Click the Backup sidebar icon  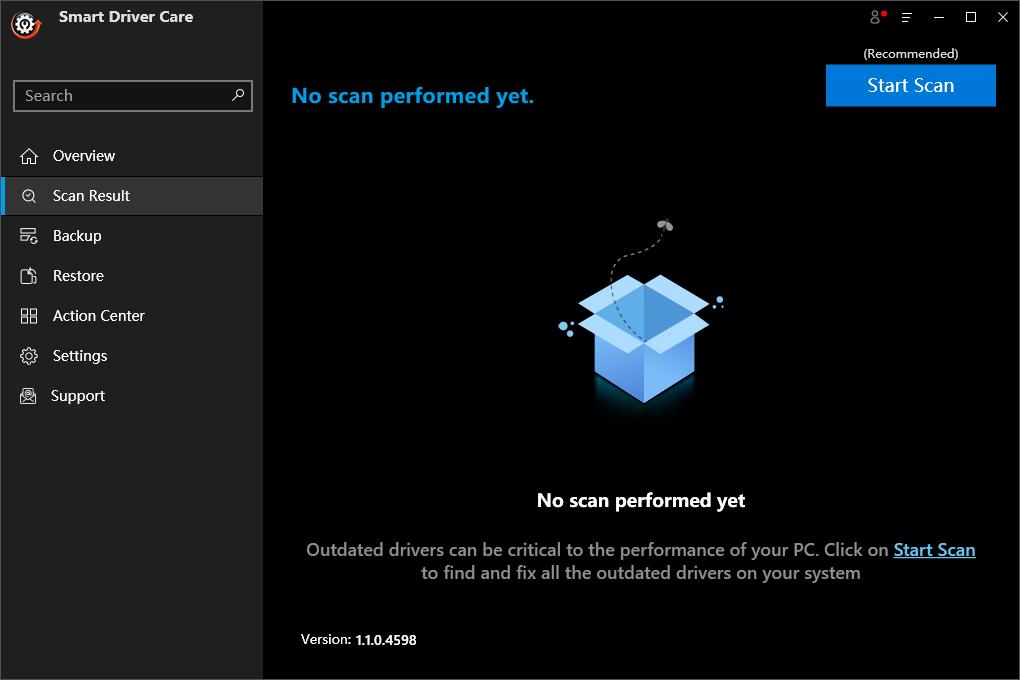pyautogui.click(x=28, y=236)
